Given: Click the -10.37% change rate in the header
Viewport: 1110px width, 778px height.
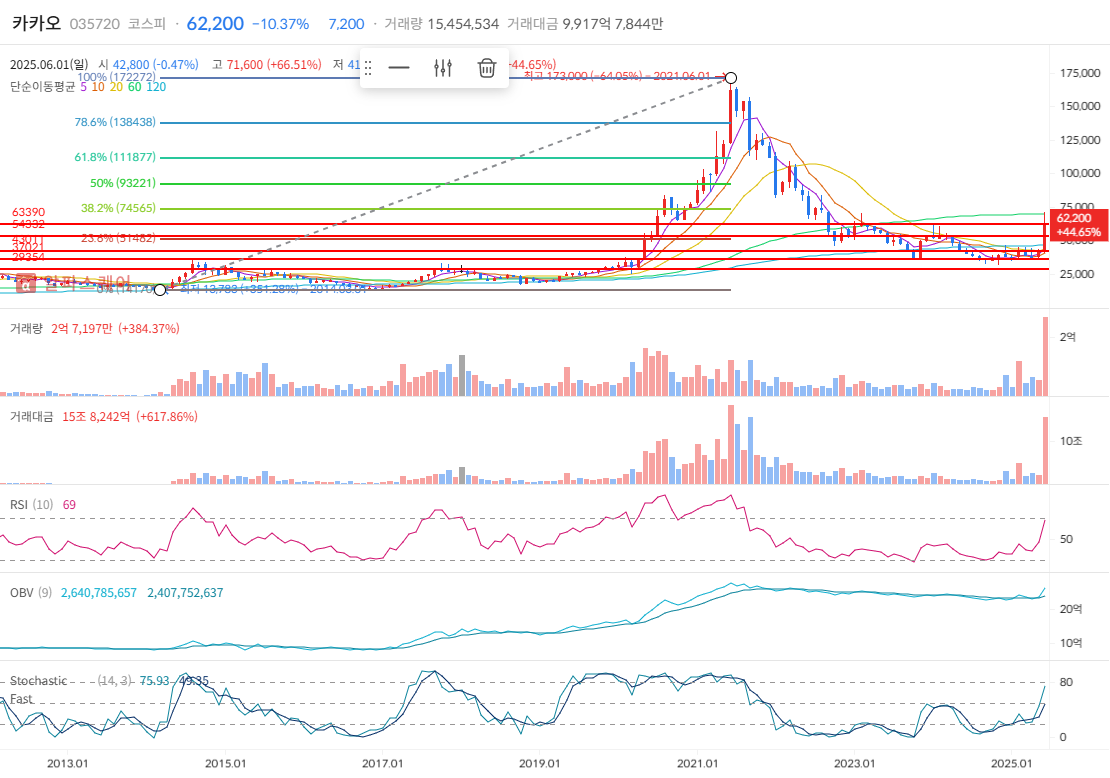Looking at the screenshot, I should (280, 24).
